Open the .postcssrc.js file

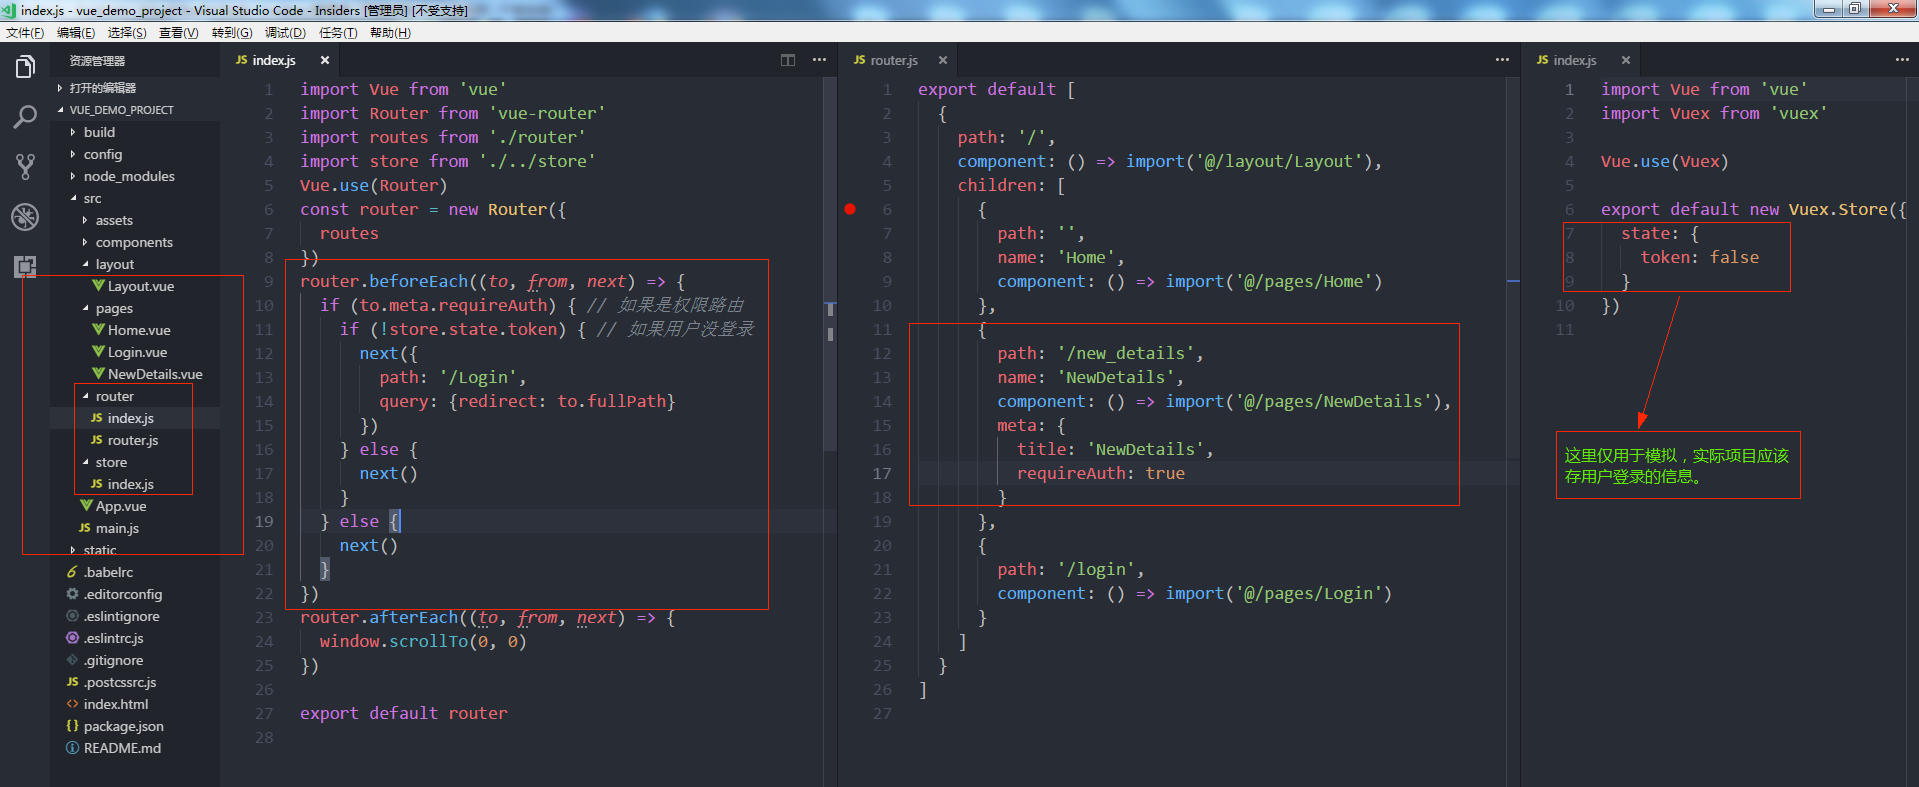[x=135, y=682]
